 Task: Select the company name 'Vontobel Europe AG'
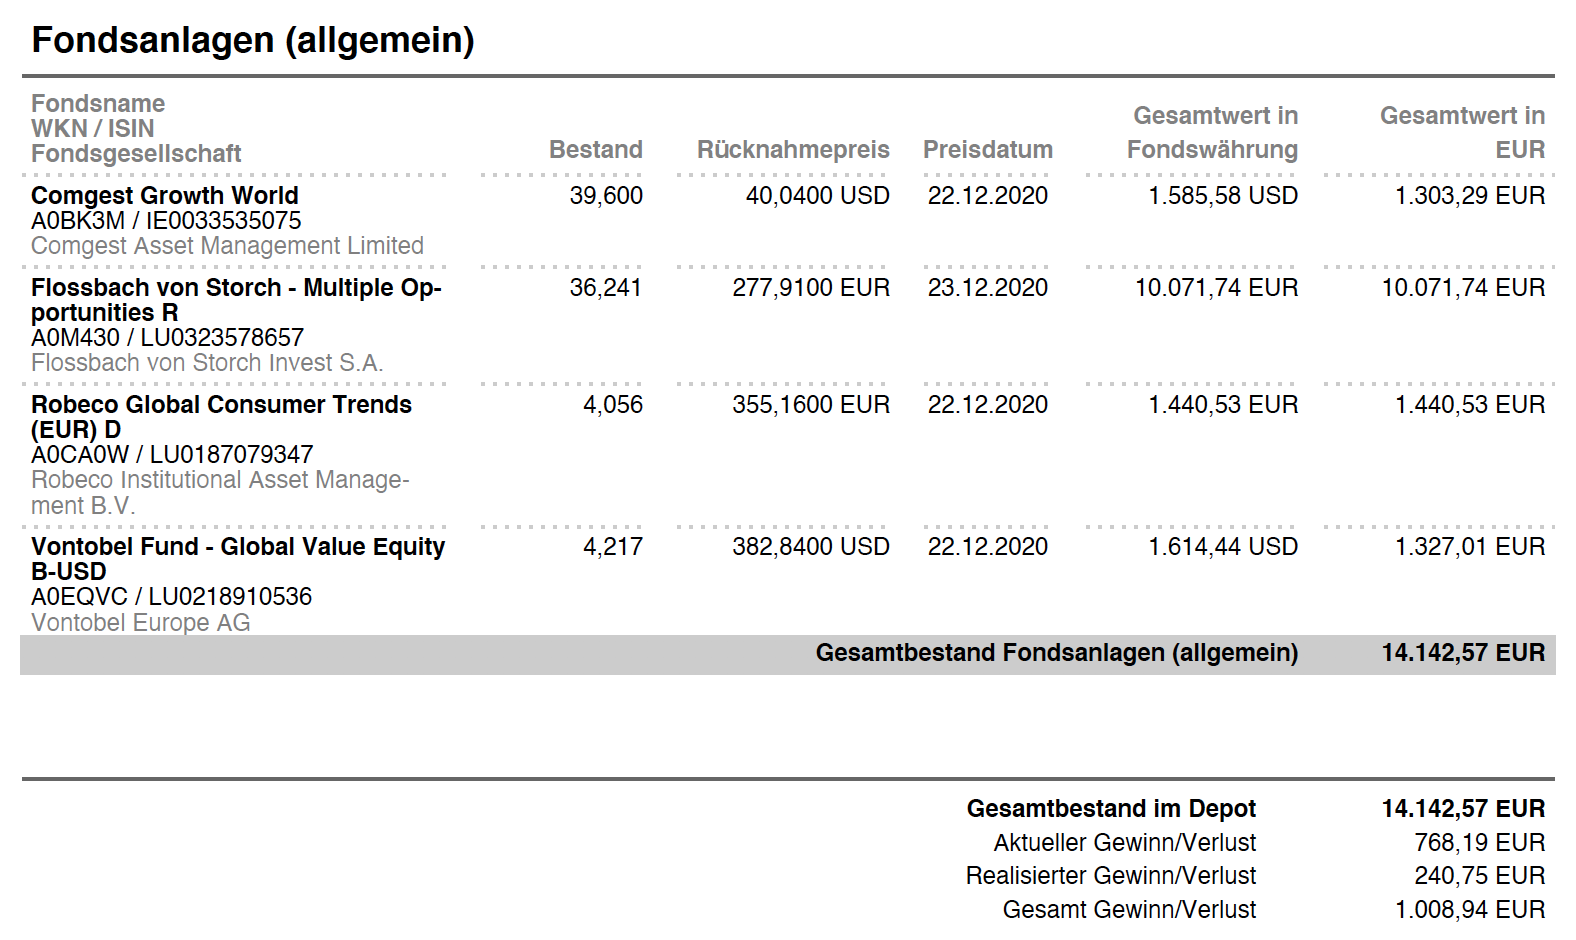(x=141, y=623)
